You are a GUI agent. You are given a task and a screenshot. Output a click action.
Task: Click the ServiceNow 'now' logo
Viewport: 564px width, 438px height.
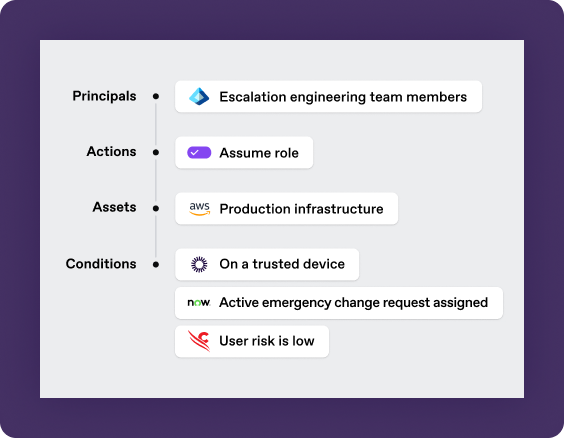tap(199, 302)
